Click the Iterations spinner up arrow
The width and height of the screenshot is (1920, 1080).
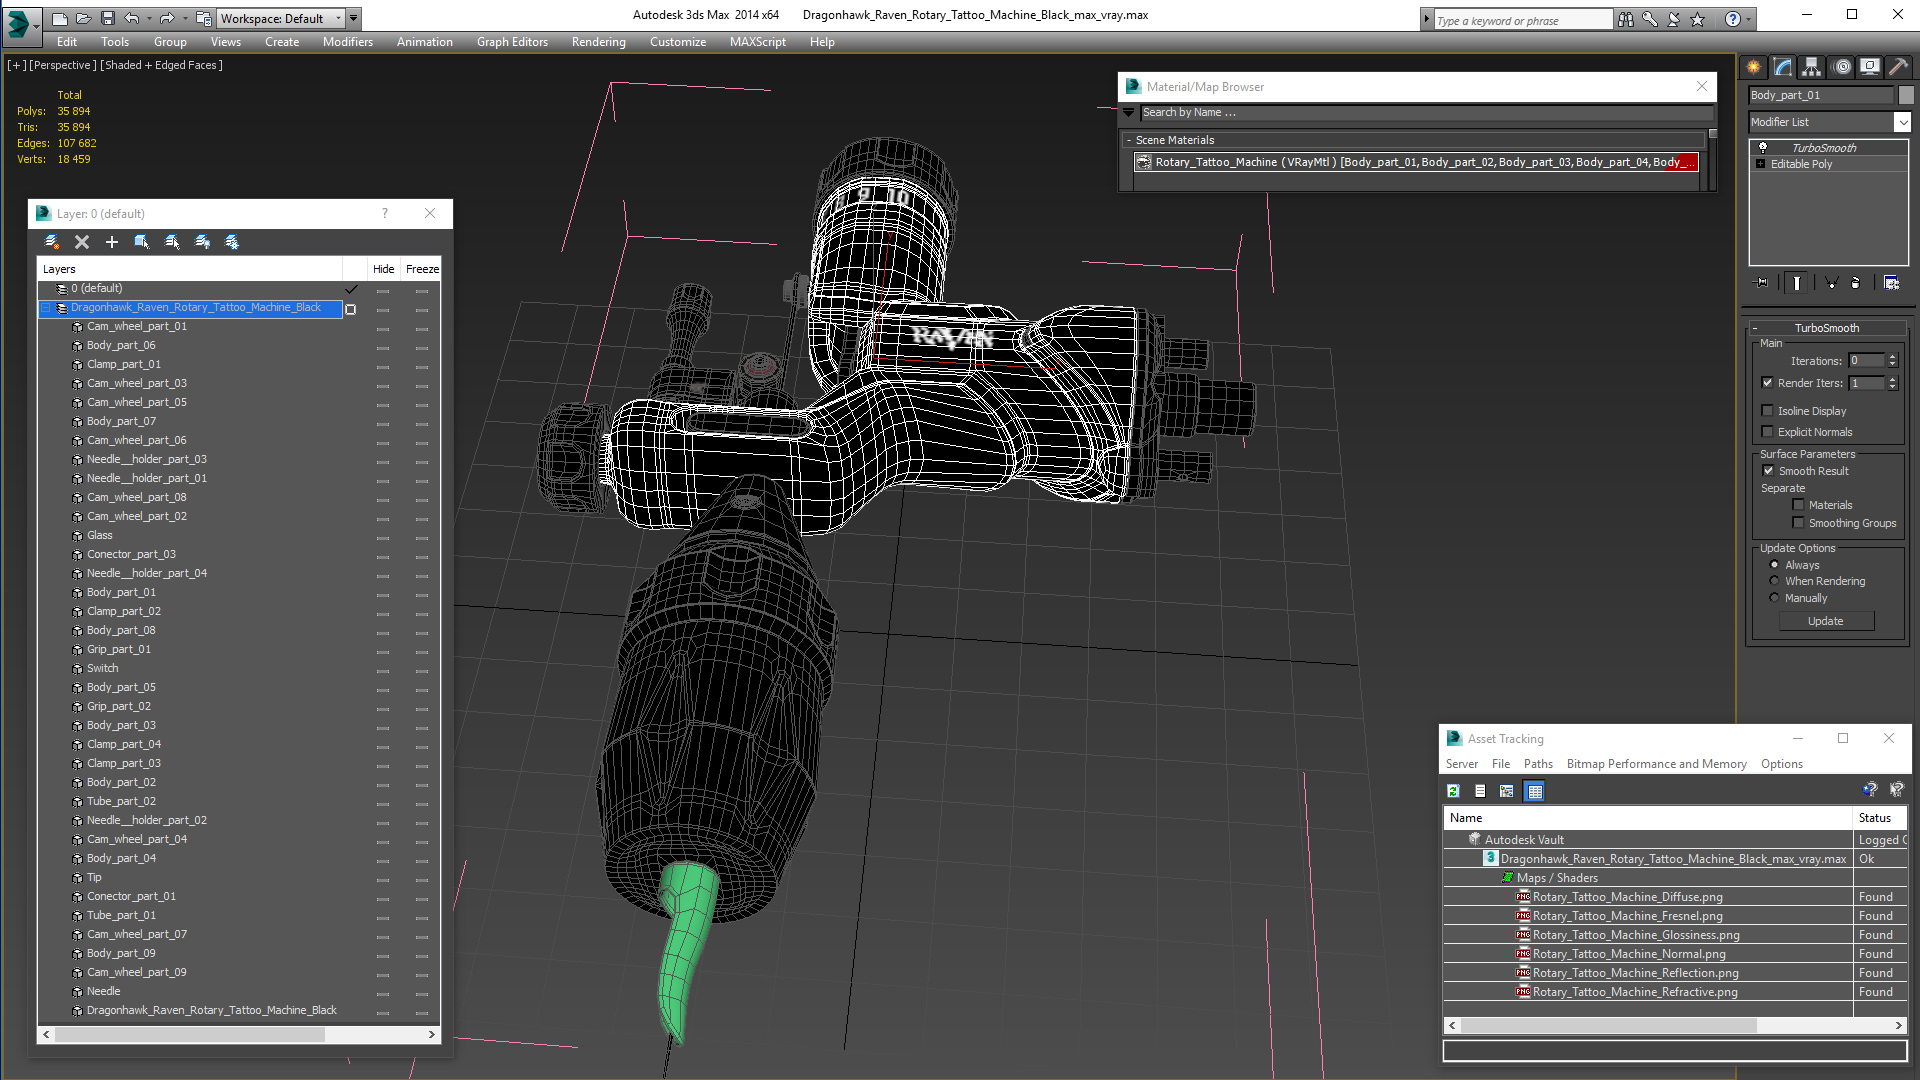(x=1892, y=357)
